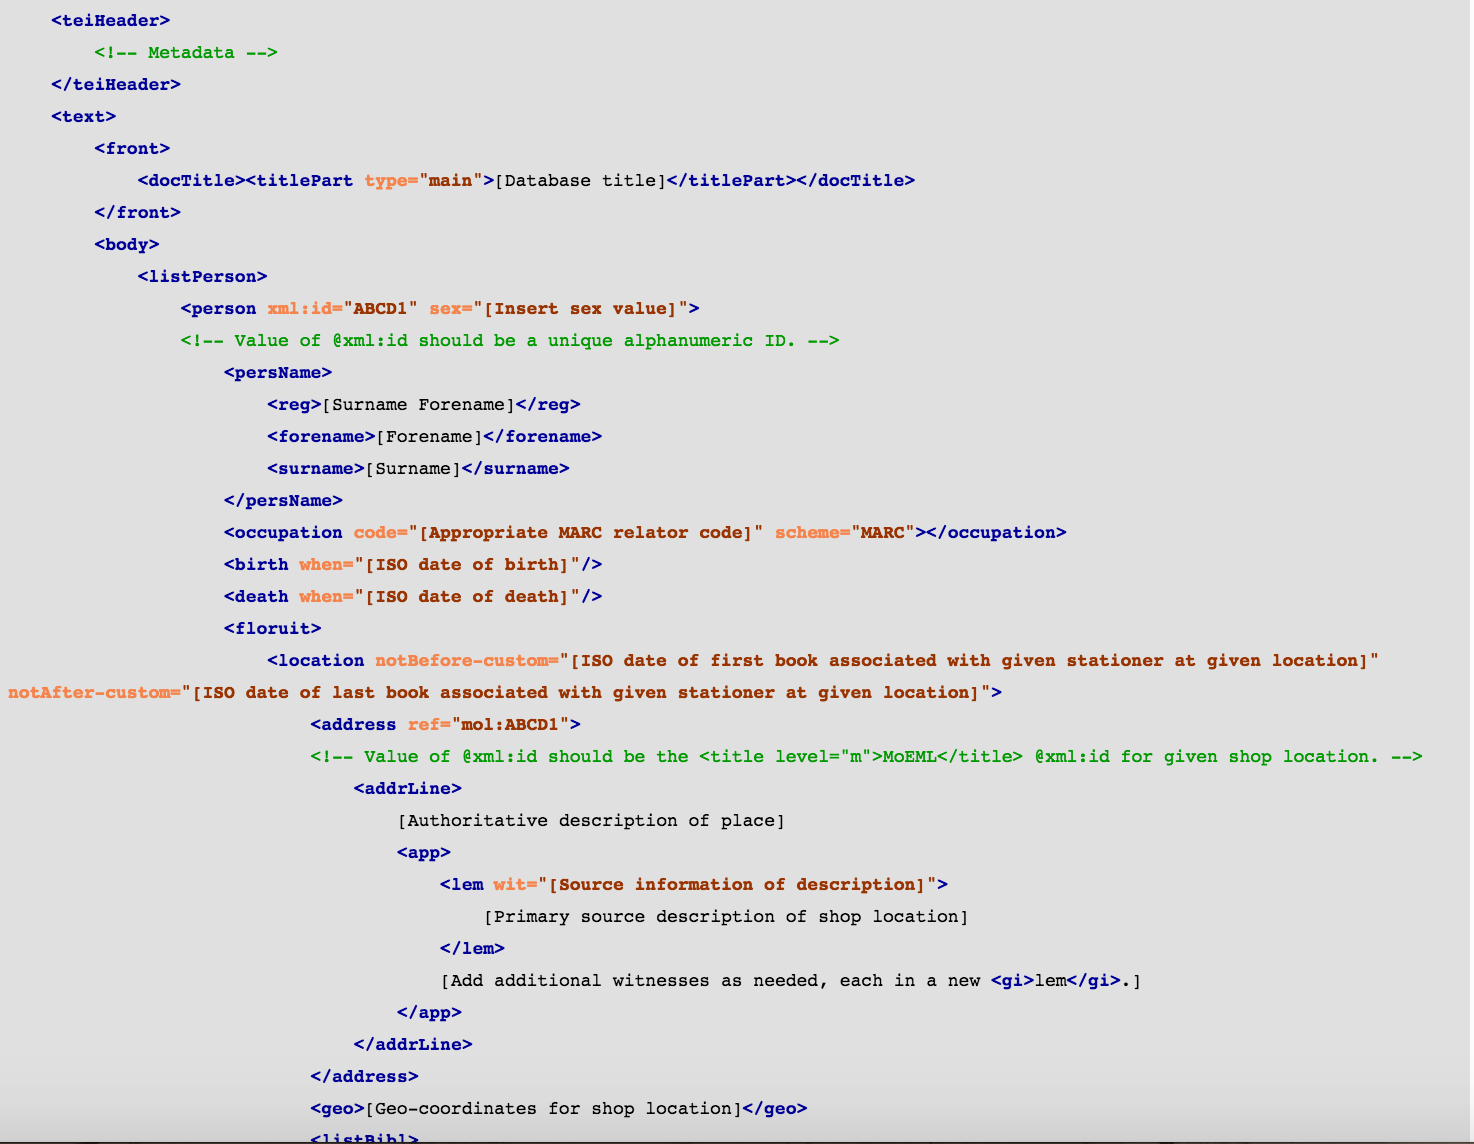
Task: Click the opening <text> tag
Action: click(84, 116)
